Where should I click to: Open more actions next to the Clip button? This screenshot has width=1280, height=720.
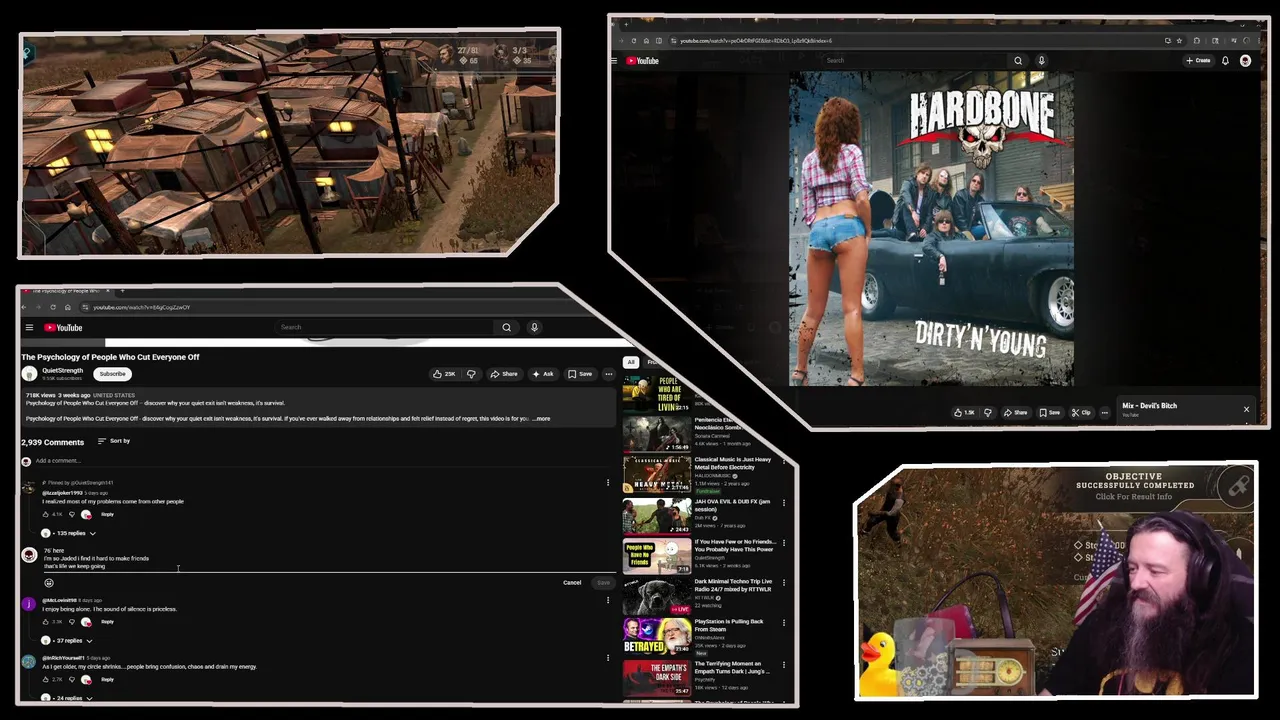(1104, 412)
